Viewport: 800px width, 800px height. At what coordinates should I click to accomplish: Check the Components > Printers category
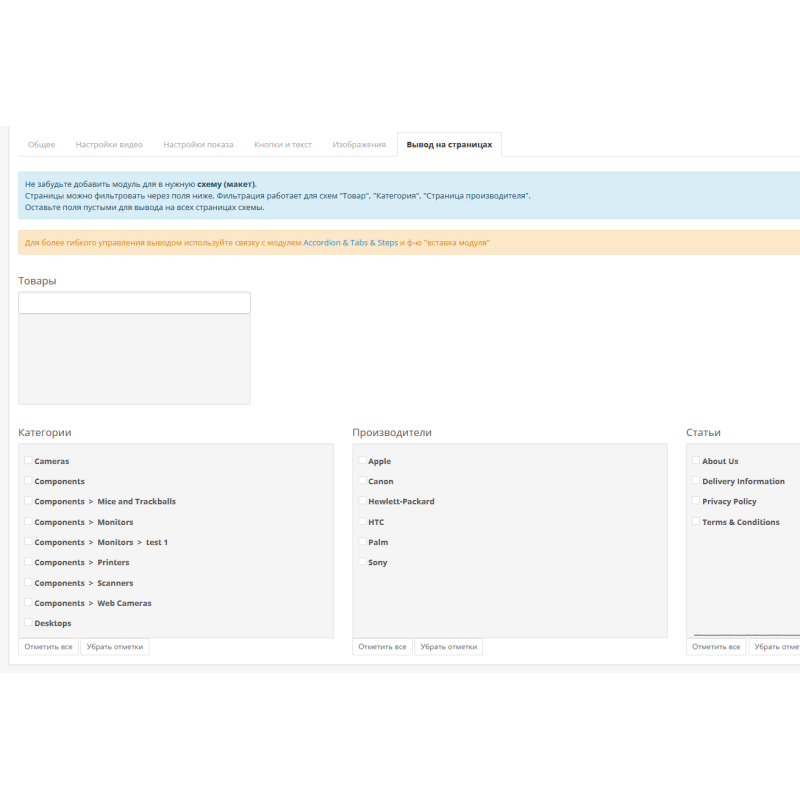click(x=27, y=562)
